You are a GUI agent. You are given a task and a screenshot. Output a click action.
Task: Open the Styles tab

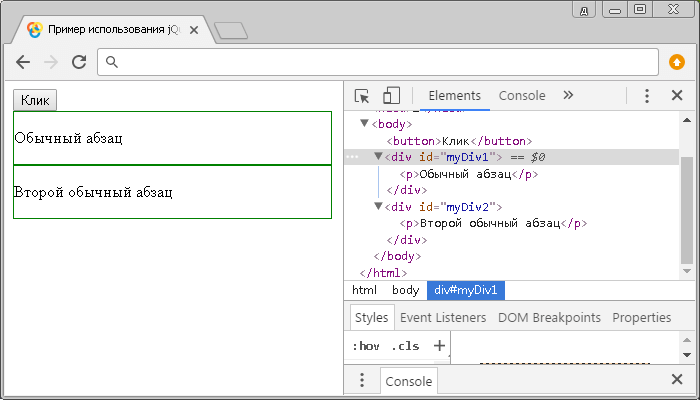pos(371,317)
